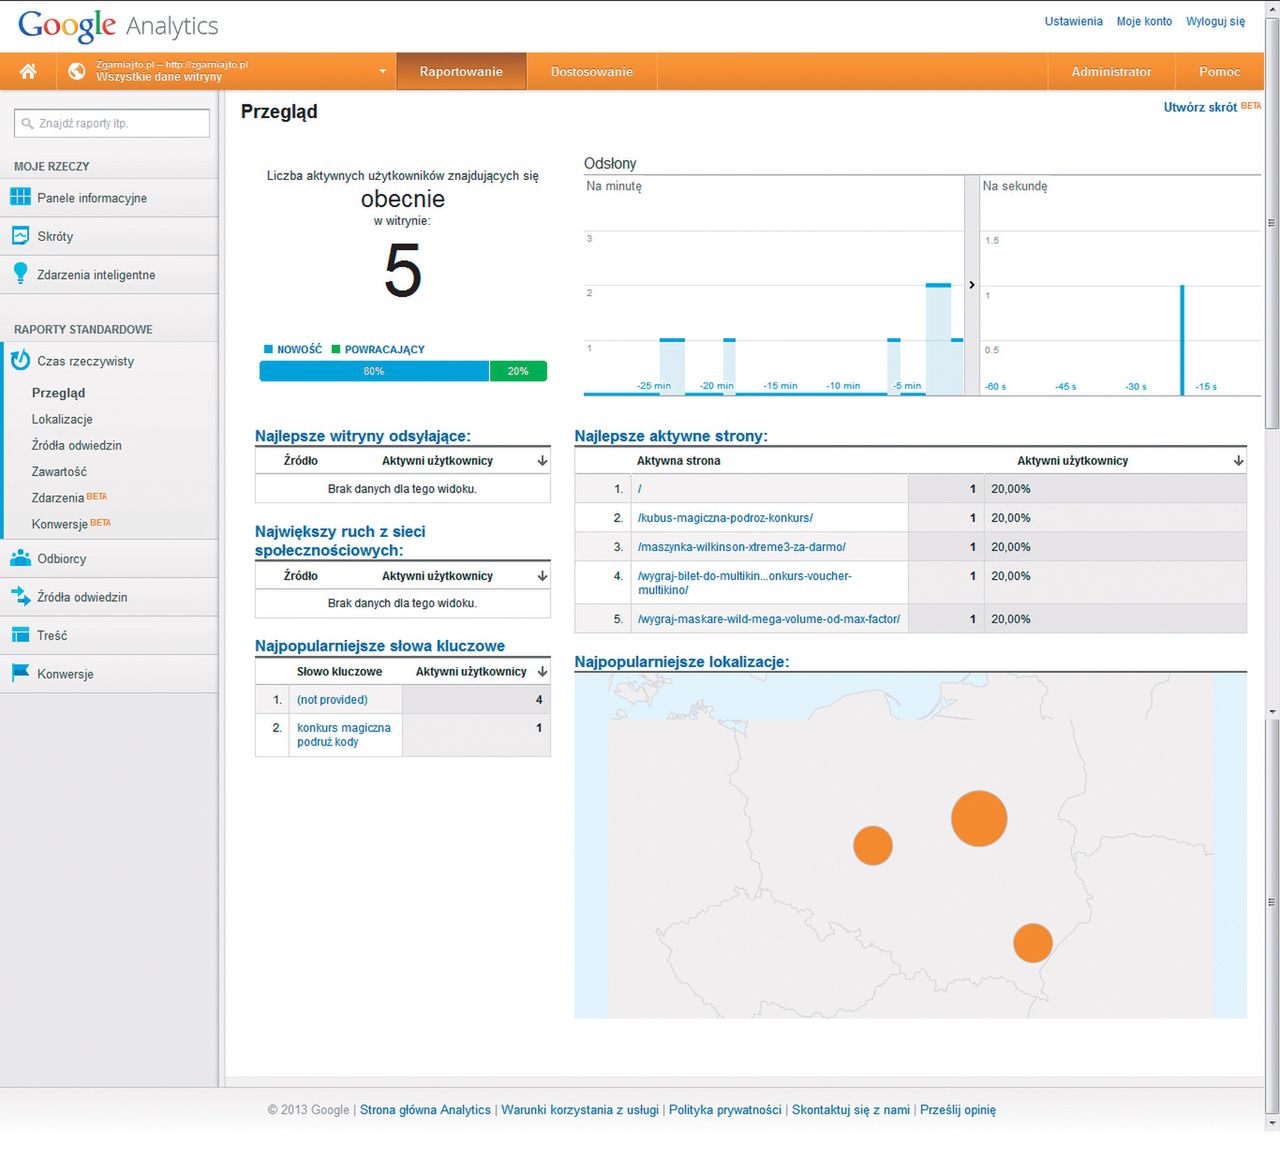Click Wyloguj się to sign out
The height and width of the screenshot is (1160, 1280).
1215,21
